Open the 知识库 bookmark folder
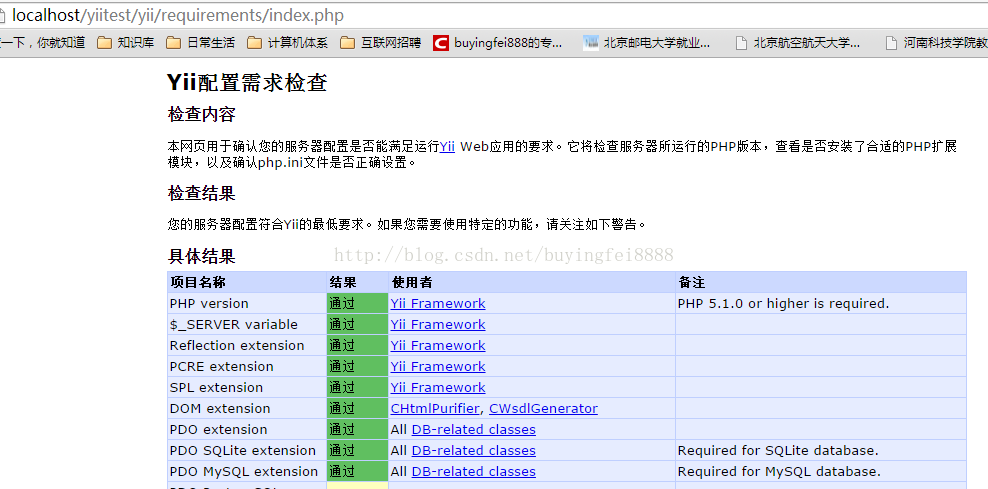The height and width of the screenshot is (489, 988). coord(126,43)
